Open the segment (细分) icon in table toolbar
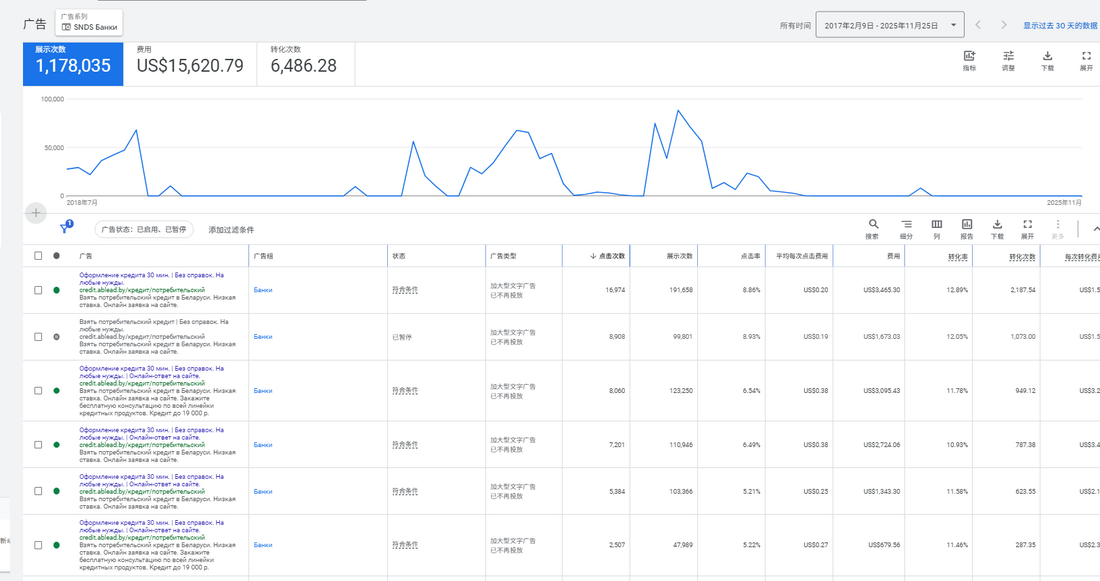 click(x=906, y=228)
